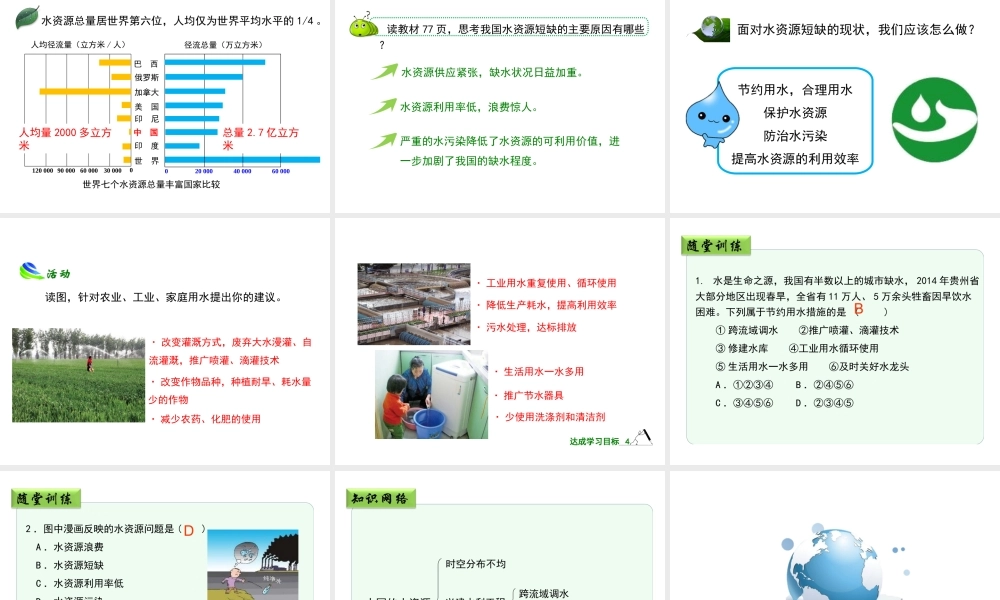The width and height of the screenshot is (1000, 600).
Task: Click the 随堂训练 label above question 2
Action: coord(46,499)
